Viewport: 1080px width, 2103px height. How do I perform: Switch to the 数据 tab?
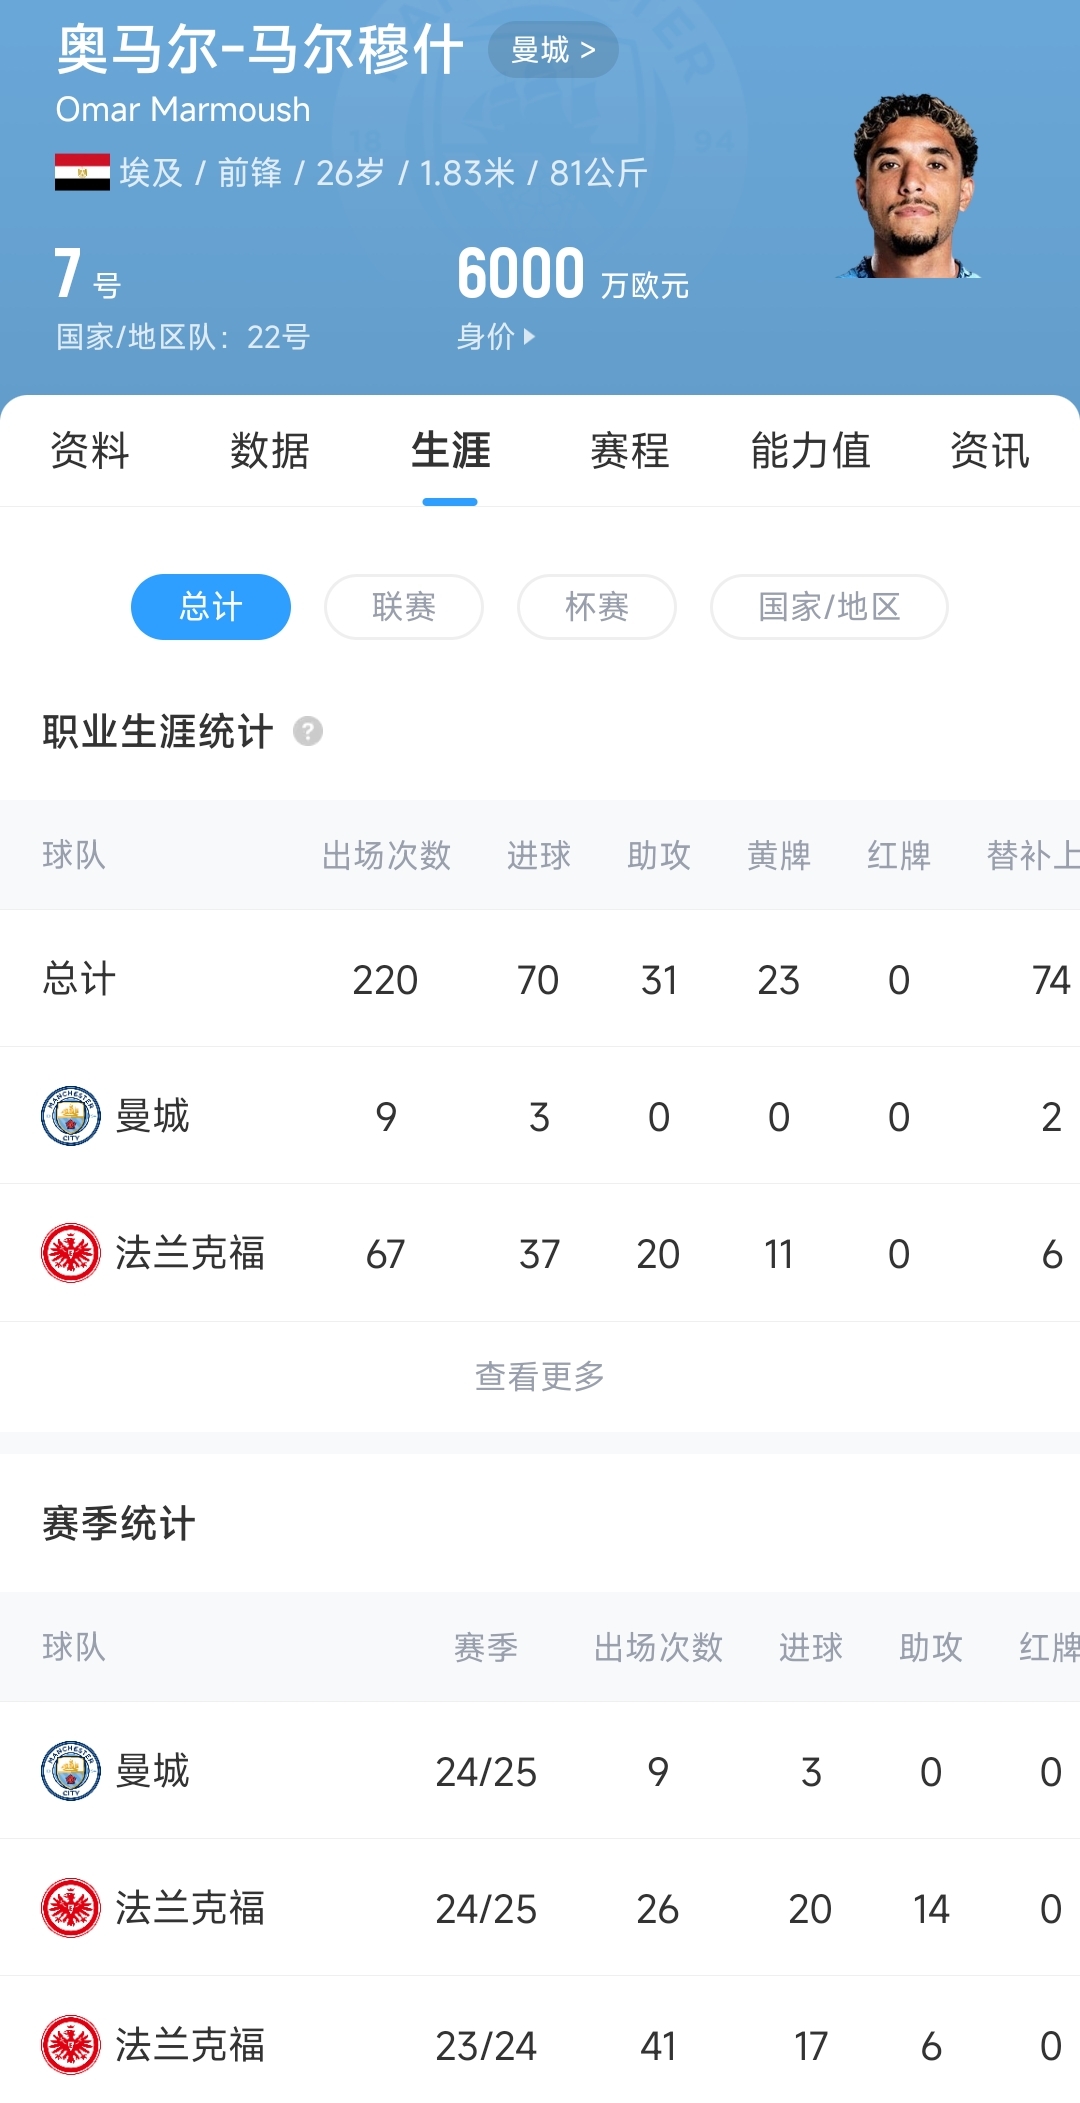(x=270, y=451)
